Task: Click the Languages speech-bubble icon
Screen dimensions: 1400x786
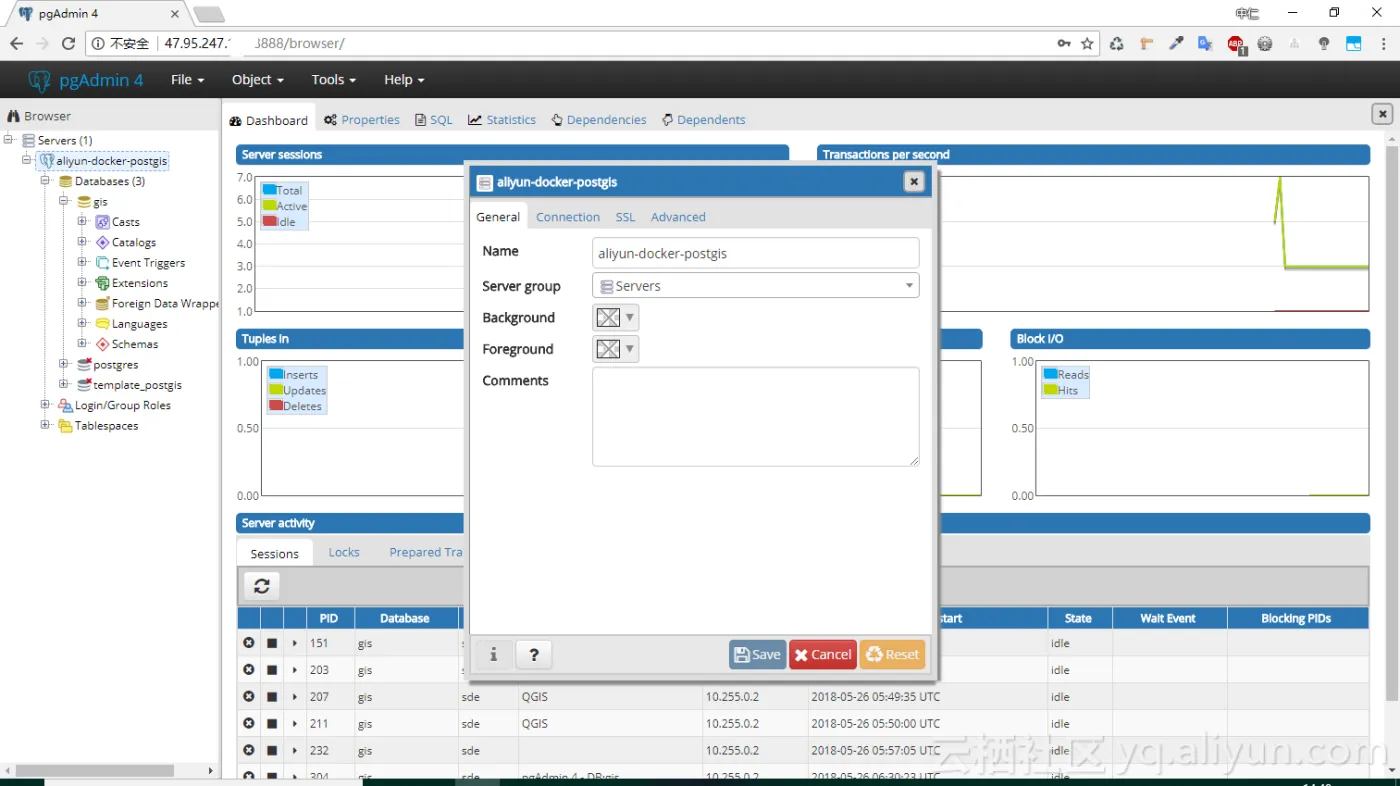Action: [x=102, y=324]
